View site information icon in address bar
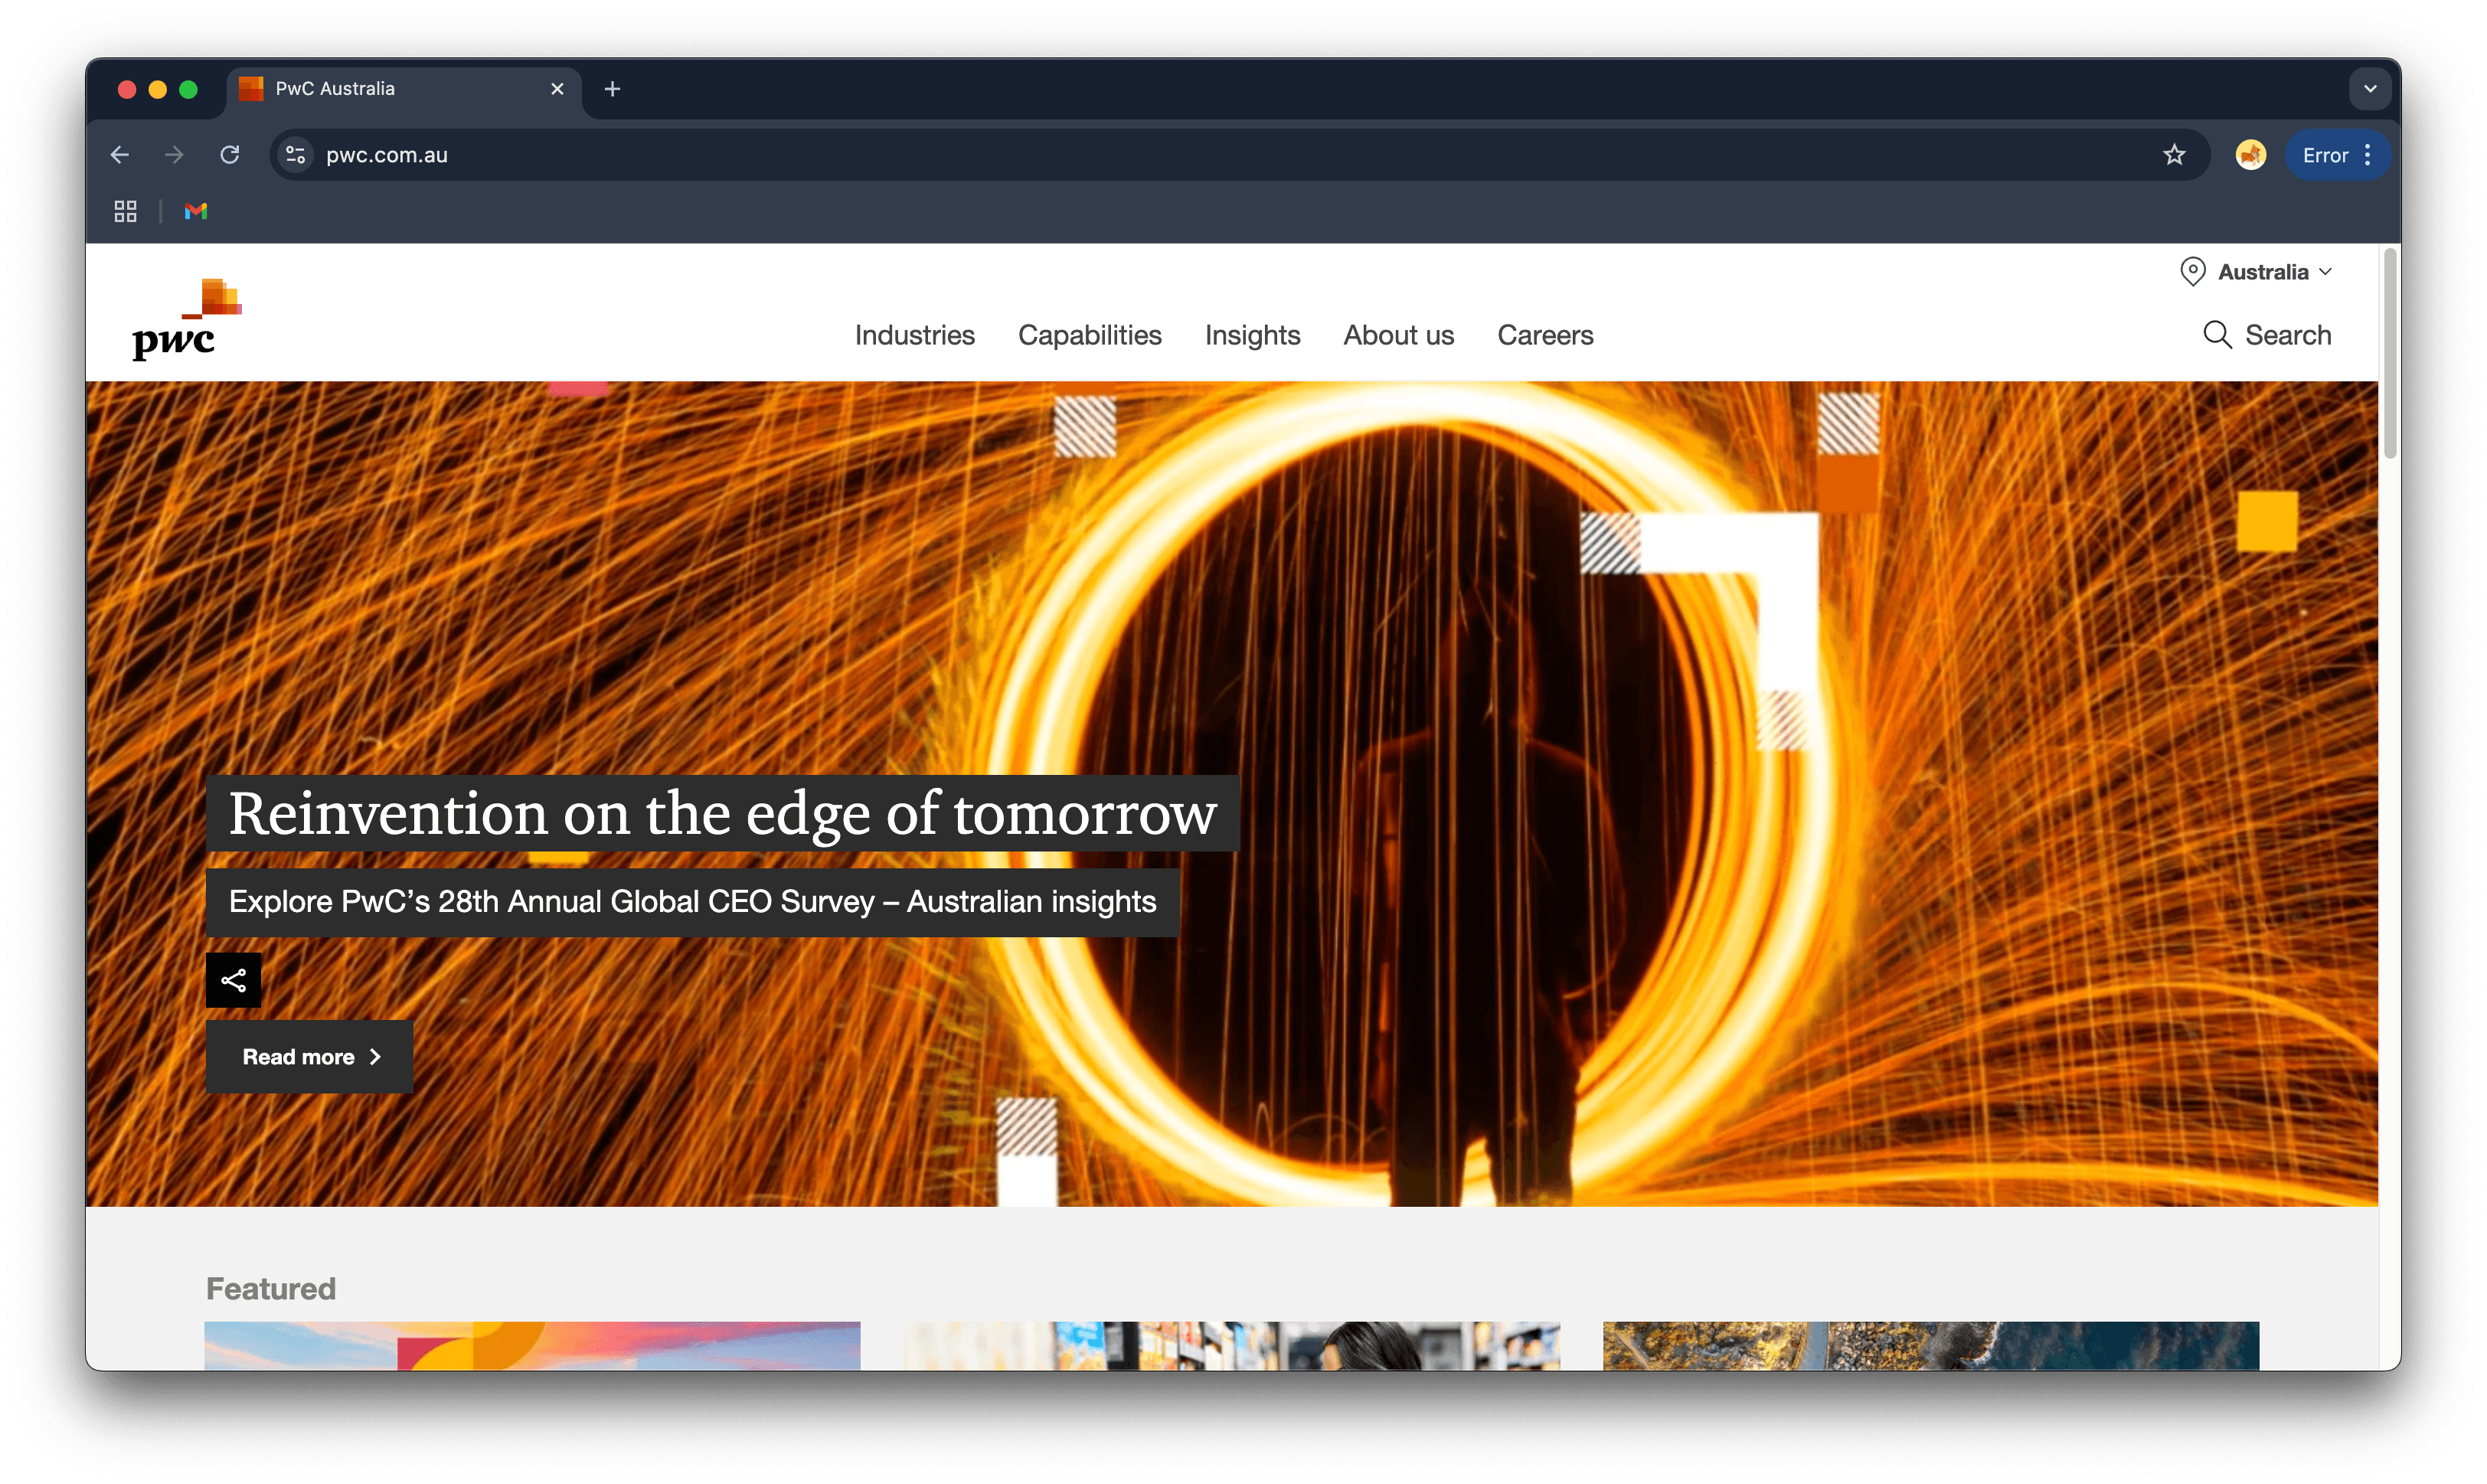This screenshot has height=1484, width=2487. [x=296, y=155]
